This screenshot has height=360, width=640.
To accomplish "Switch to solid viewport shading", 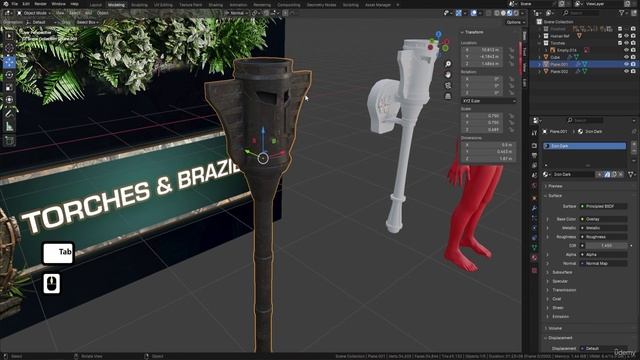I will pyautogui.click(x=503, y=13).
